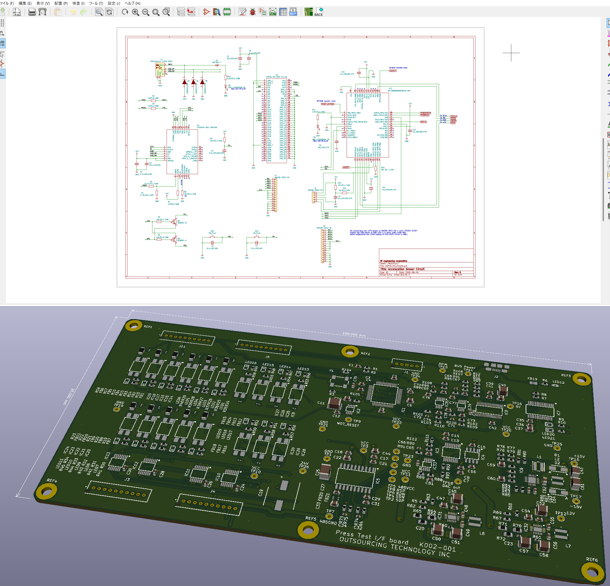Open the 編集 (Edit) menu
Viewport: 610px width, 586px height.
pyautogui.click(x=25, y=3)
